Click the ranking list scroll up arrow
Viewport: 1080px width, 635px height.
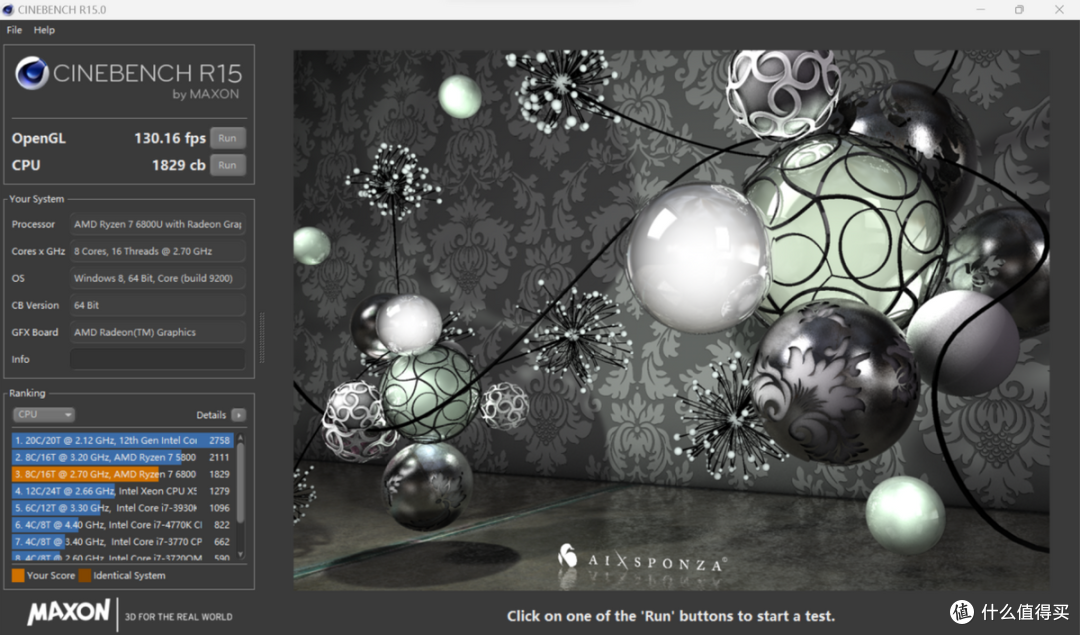[x=240, y=437]
